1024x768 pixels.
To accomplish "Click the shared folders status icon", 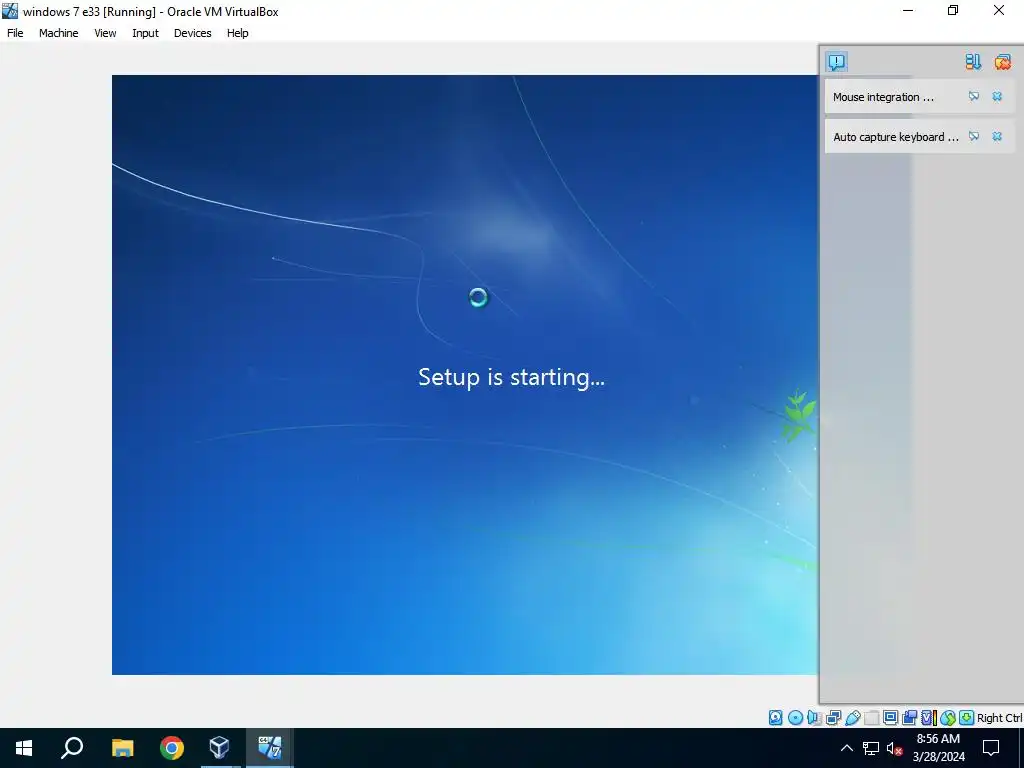I will pos(872,718).
